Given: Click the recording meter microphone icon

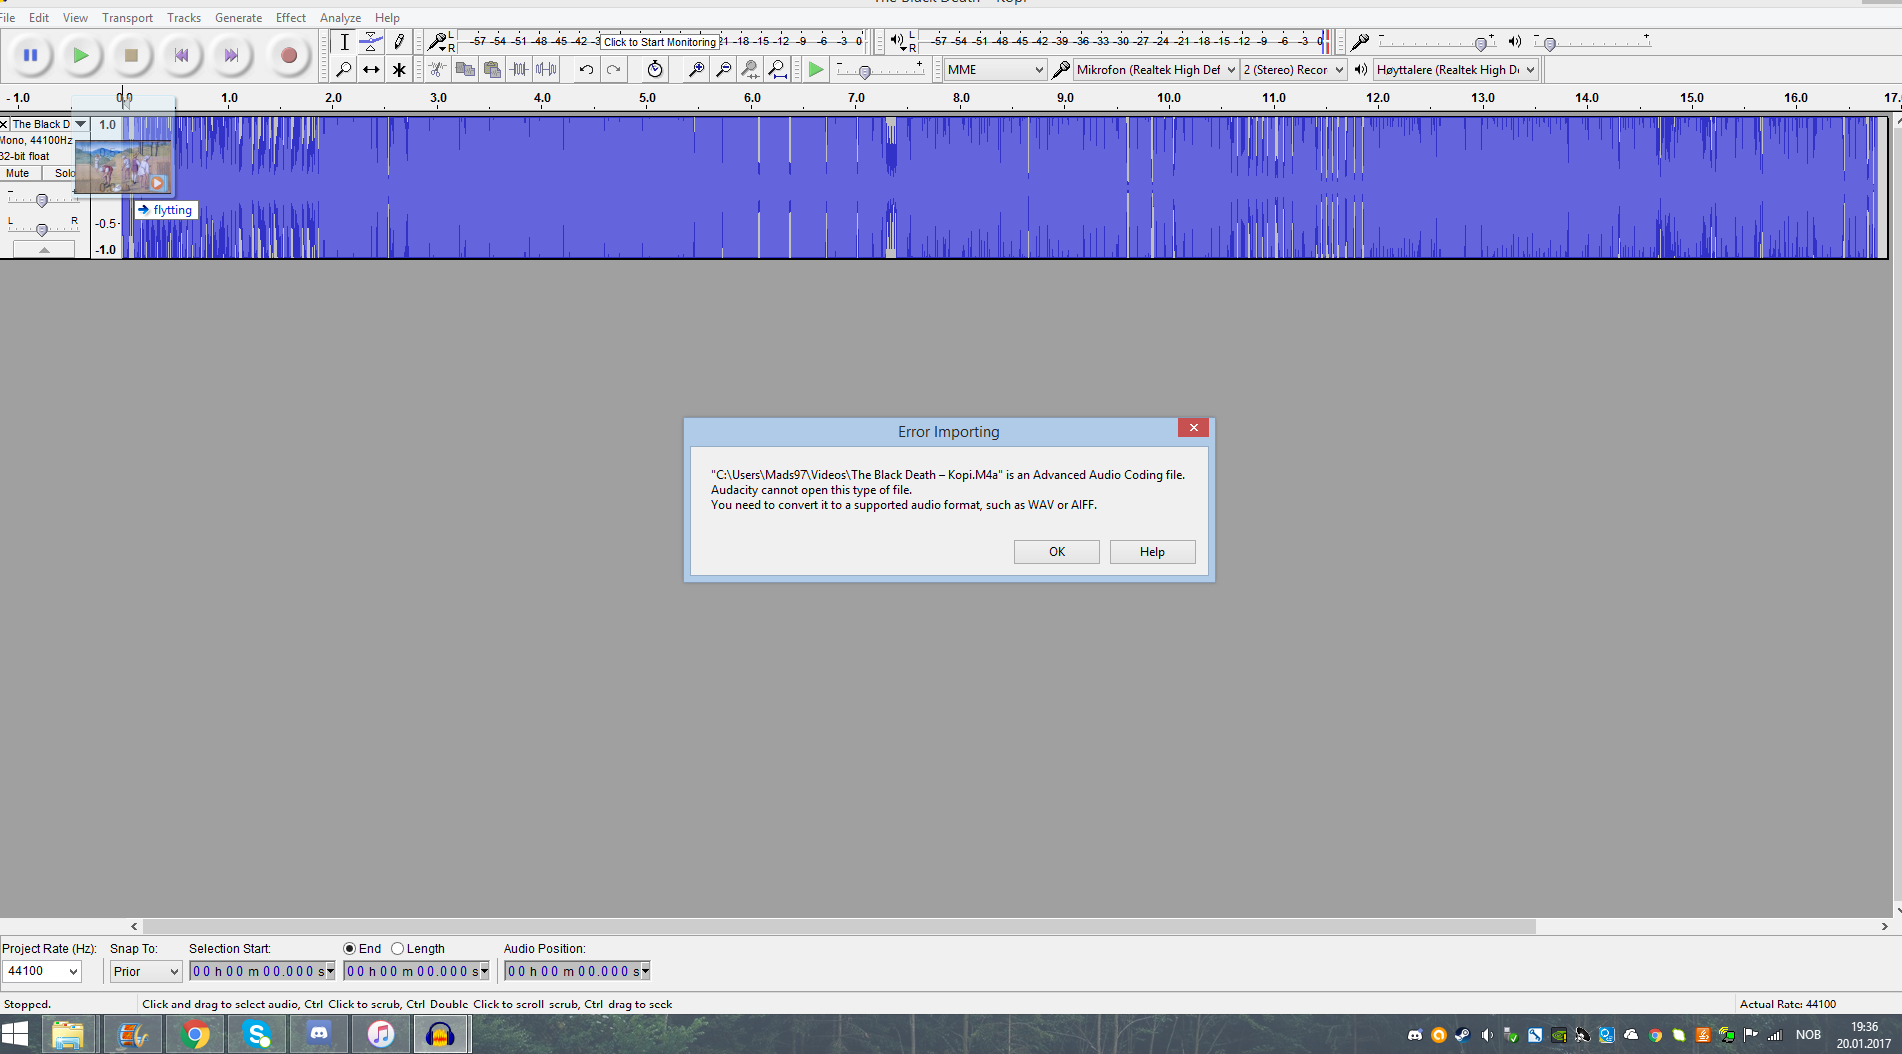Looking at the screenshot, I should click(x=439, y=42).
